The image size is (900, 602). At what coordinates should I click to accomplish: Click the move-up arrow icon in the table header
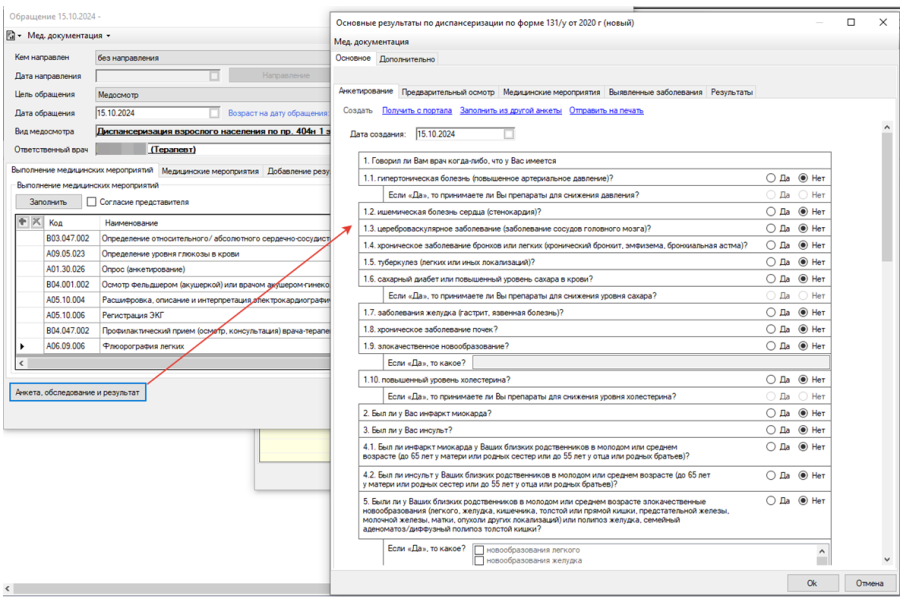23,222
